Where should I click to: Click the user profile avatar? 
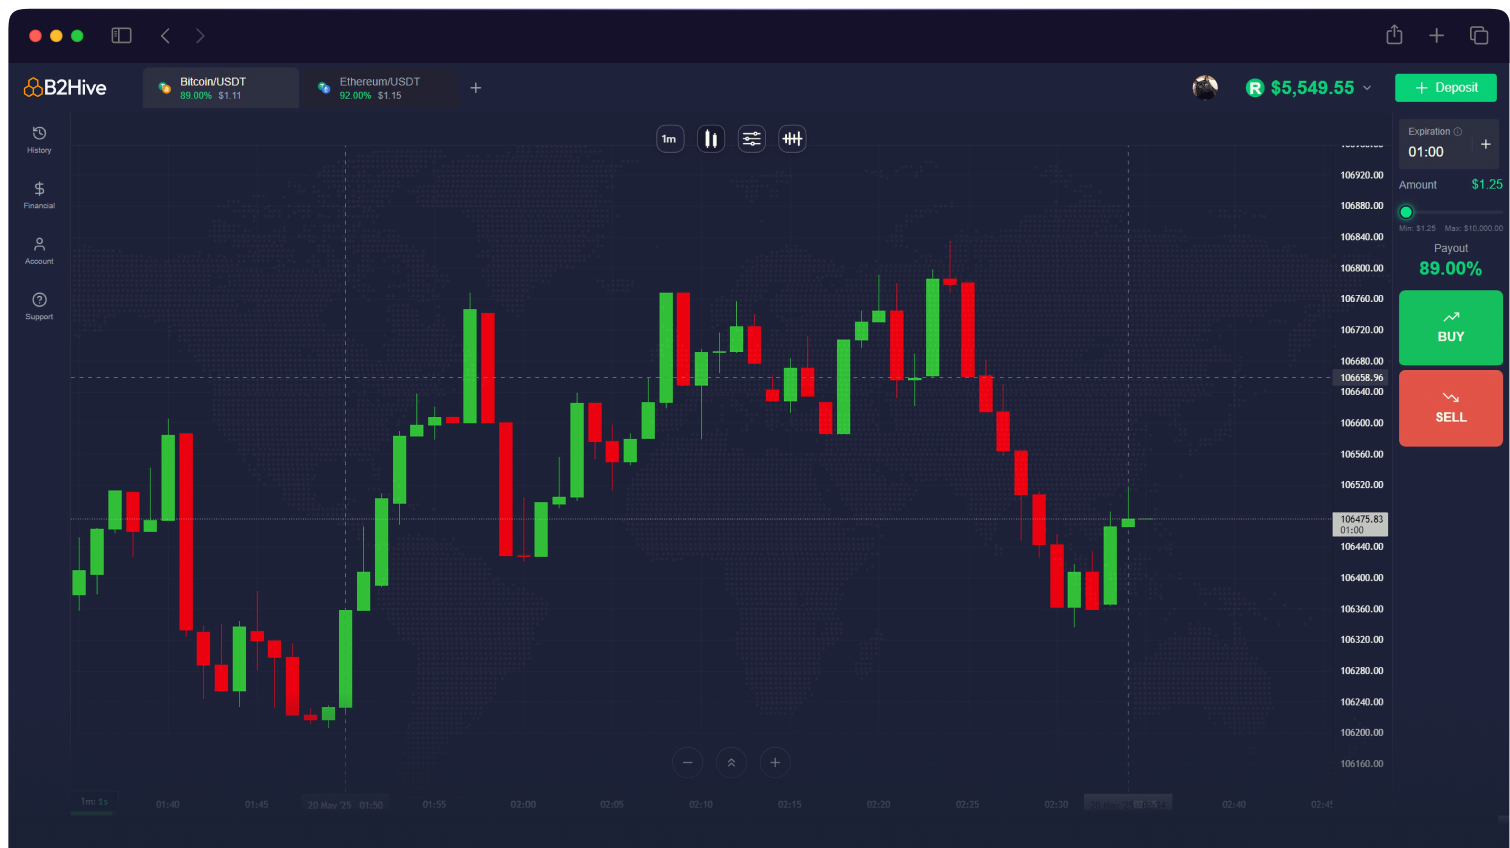(x=1205, y=88)
